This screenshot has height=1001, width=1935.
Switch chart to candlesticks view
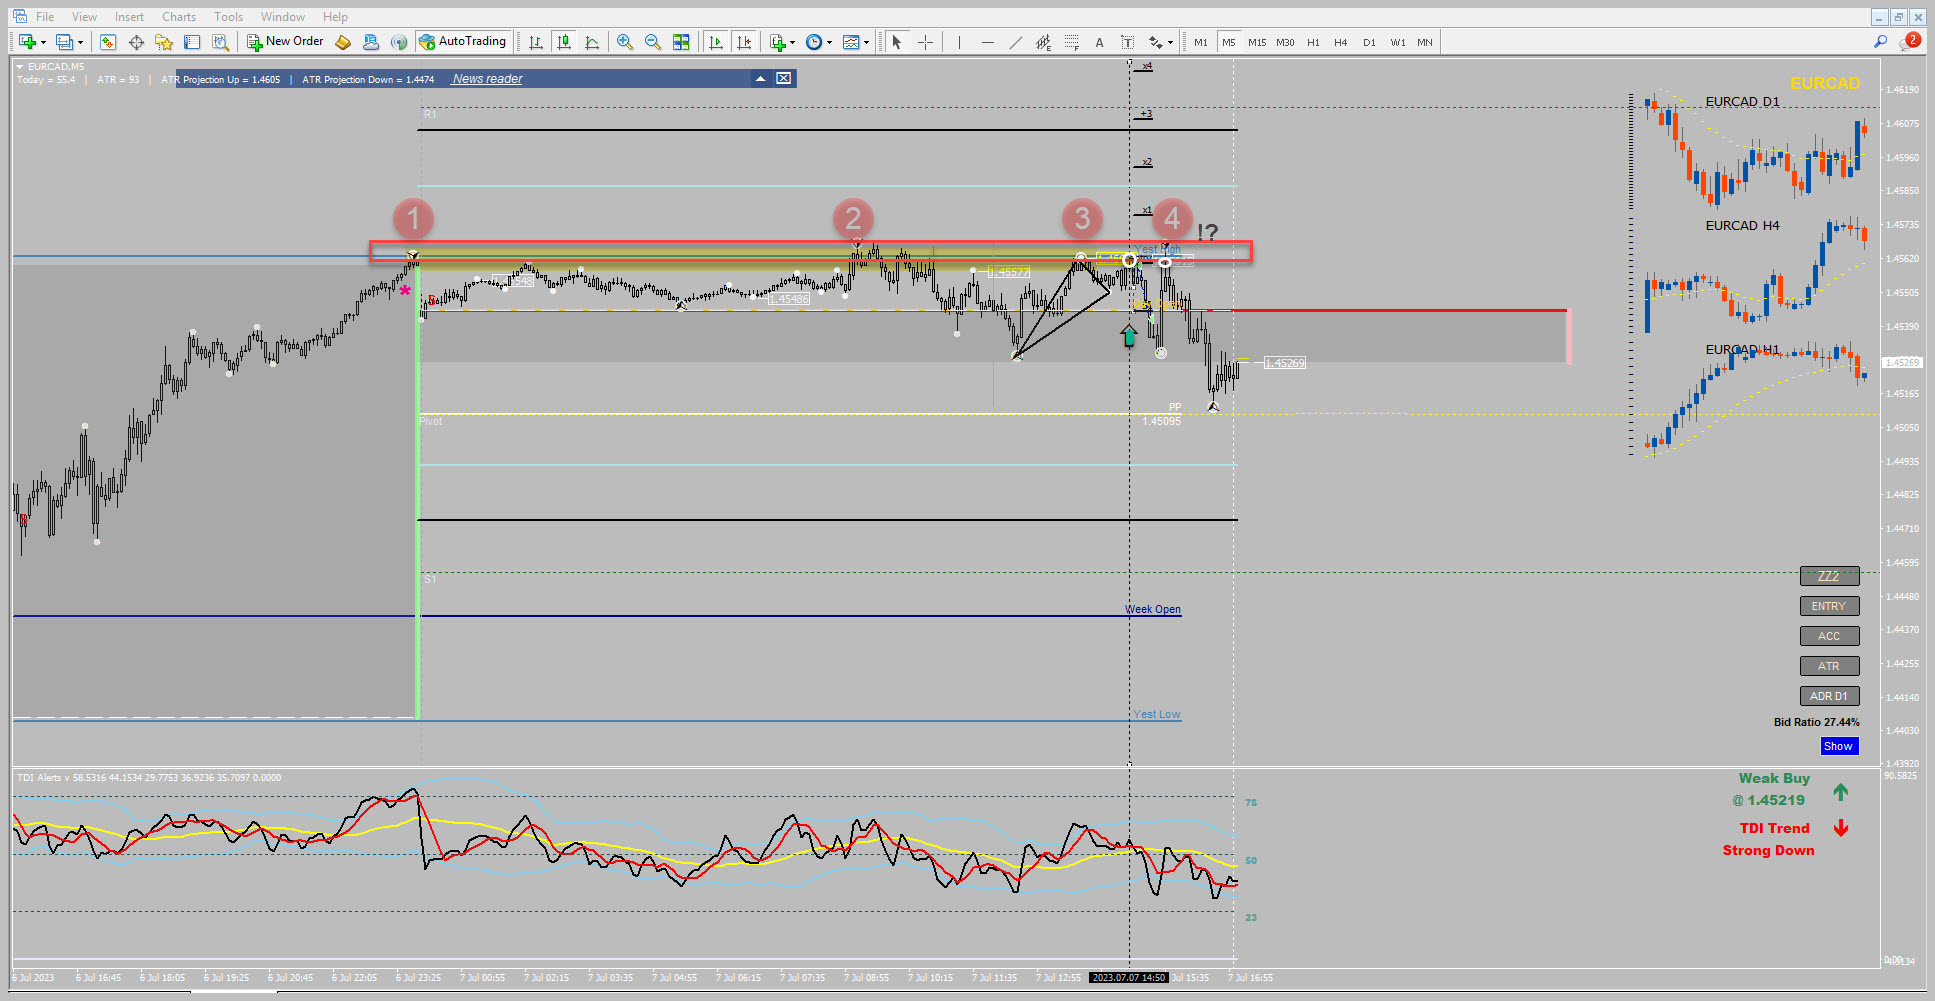point(564,42)
